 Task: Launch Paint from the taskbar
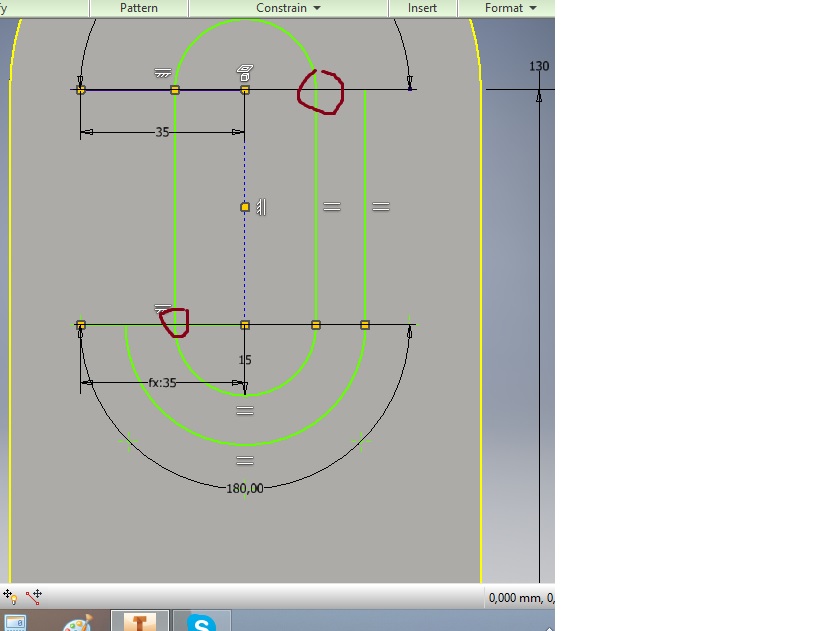click(78, 622)
